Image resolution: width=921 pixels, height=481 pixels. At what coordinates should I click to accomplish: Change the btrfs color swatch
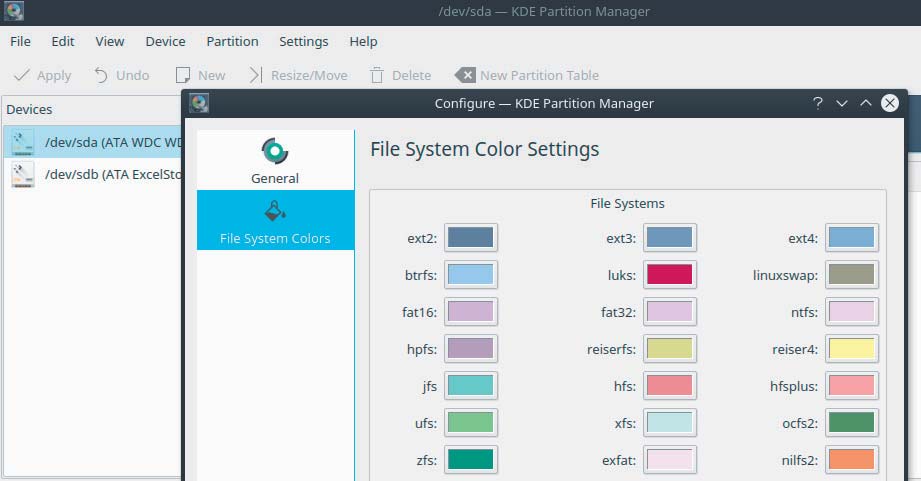coord(470,274)
